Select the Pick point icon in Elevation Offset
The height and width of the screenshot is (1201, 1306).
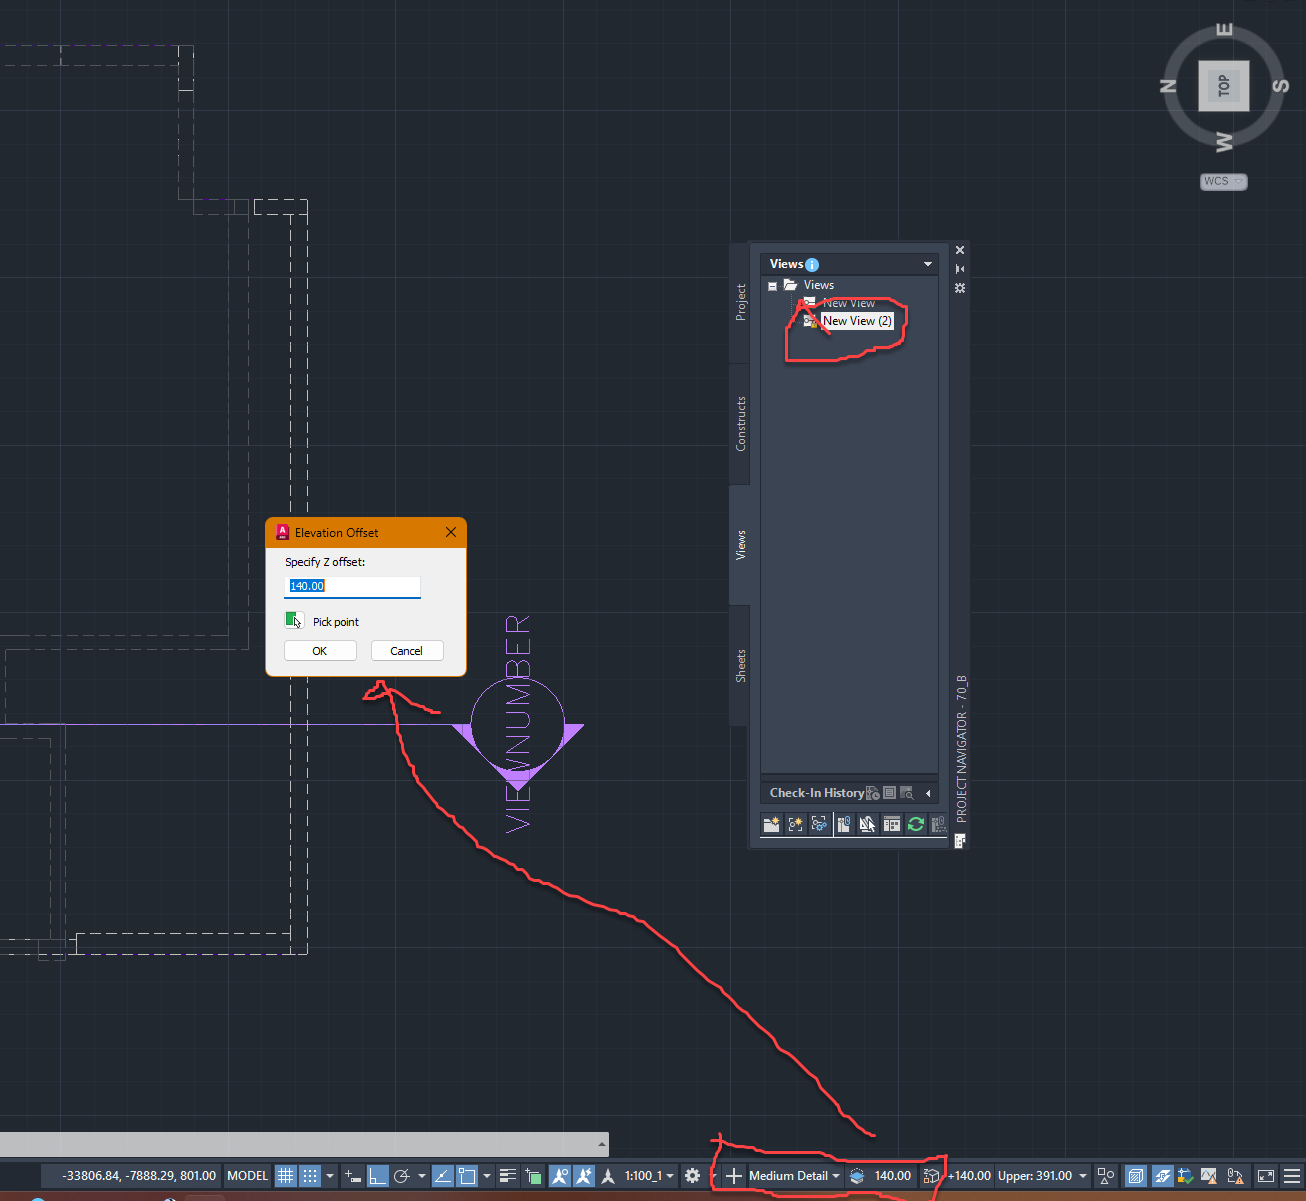[293, 620]
